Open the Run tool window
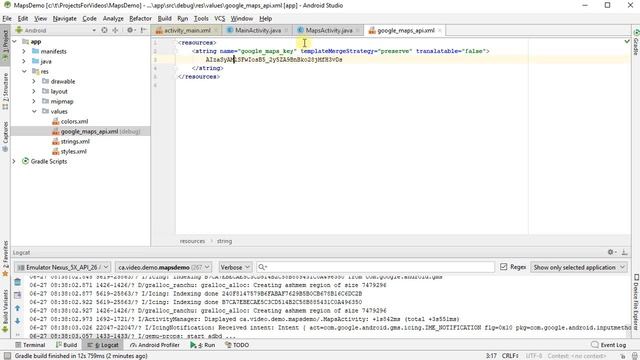Viewport: 640px width, 360px height. tap(202, 345)
